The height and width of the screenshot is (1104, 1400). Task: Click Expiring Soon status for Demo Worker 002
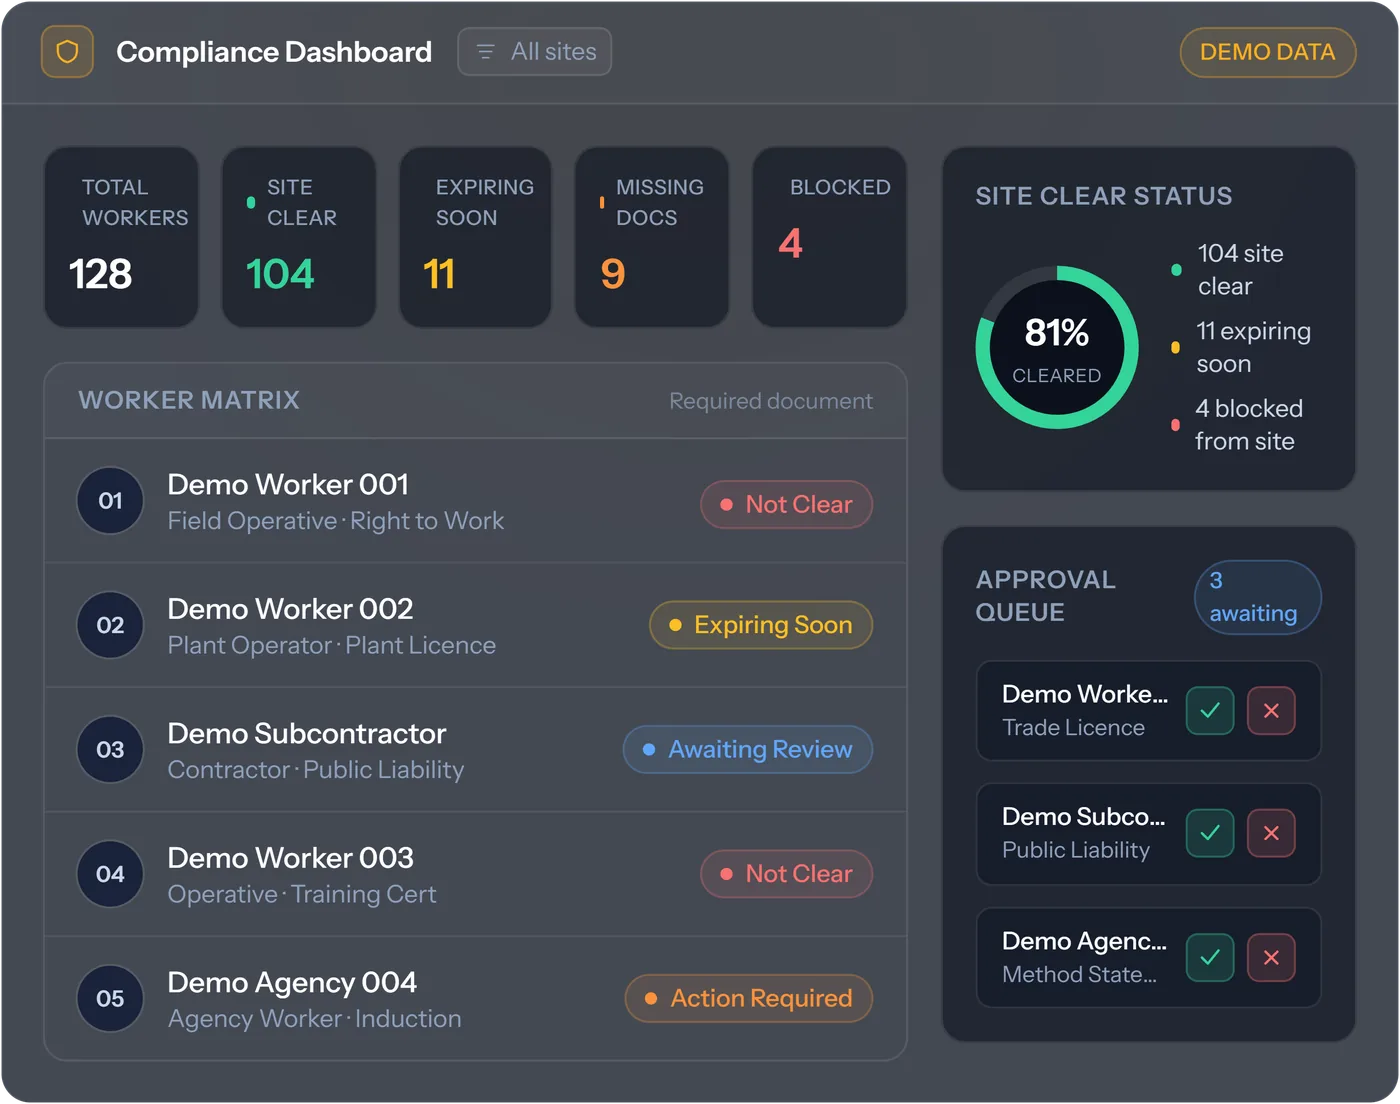[761, 625]
